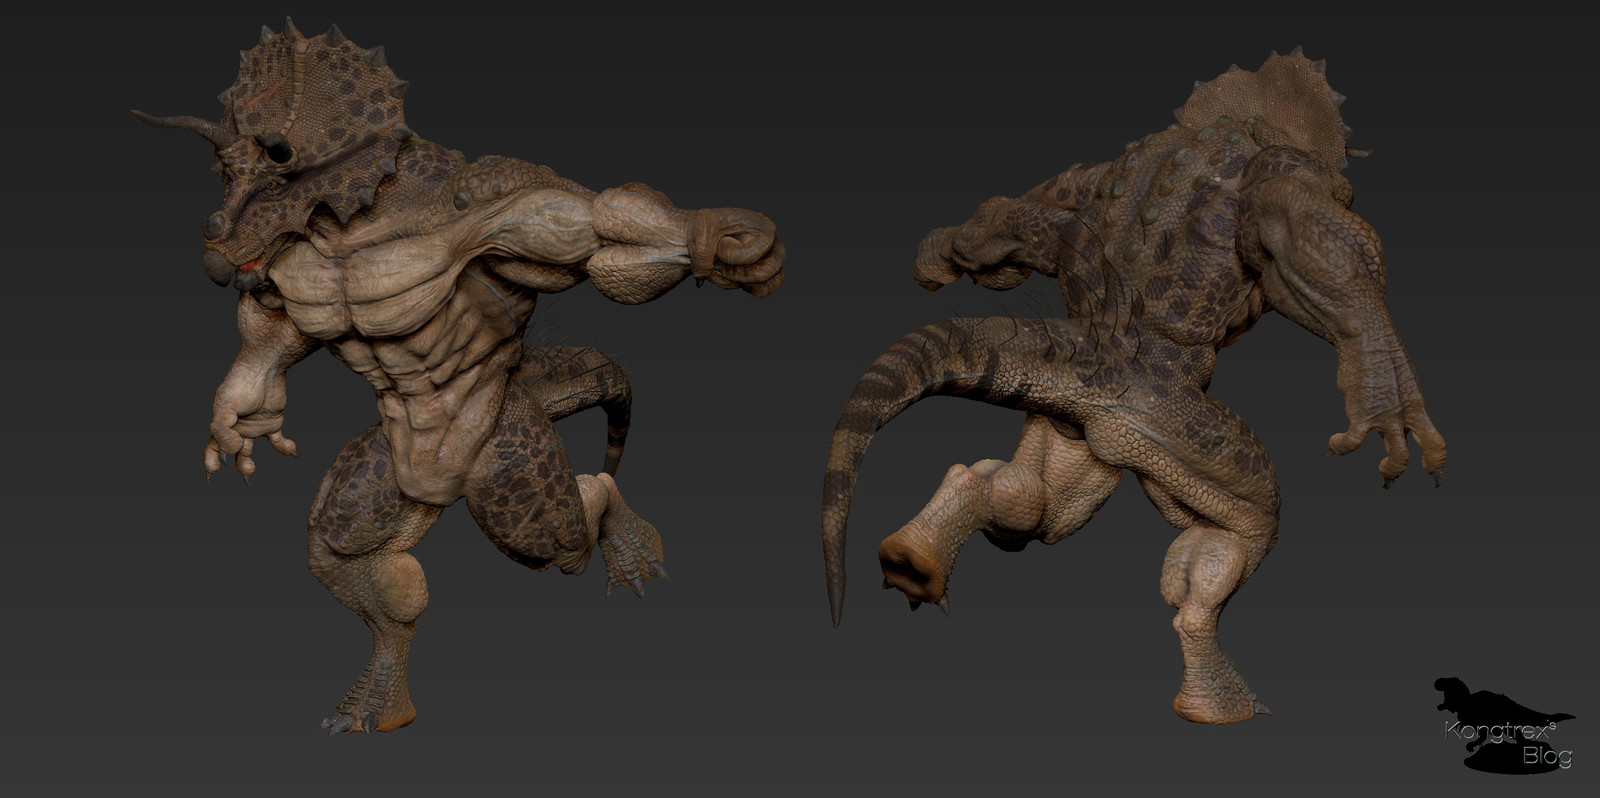Viewport: 1600px width, 798px height.
Task: Click the 'Kongtrex Blog' text
Action: coord(1509,744)
